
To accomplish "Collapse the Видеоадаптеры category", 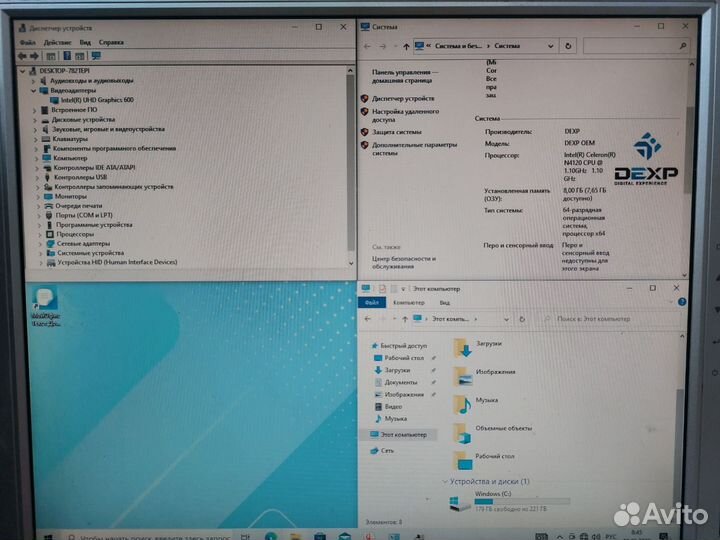I will coord(34,90).
